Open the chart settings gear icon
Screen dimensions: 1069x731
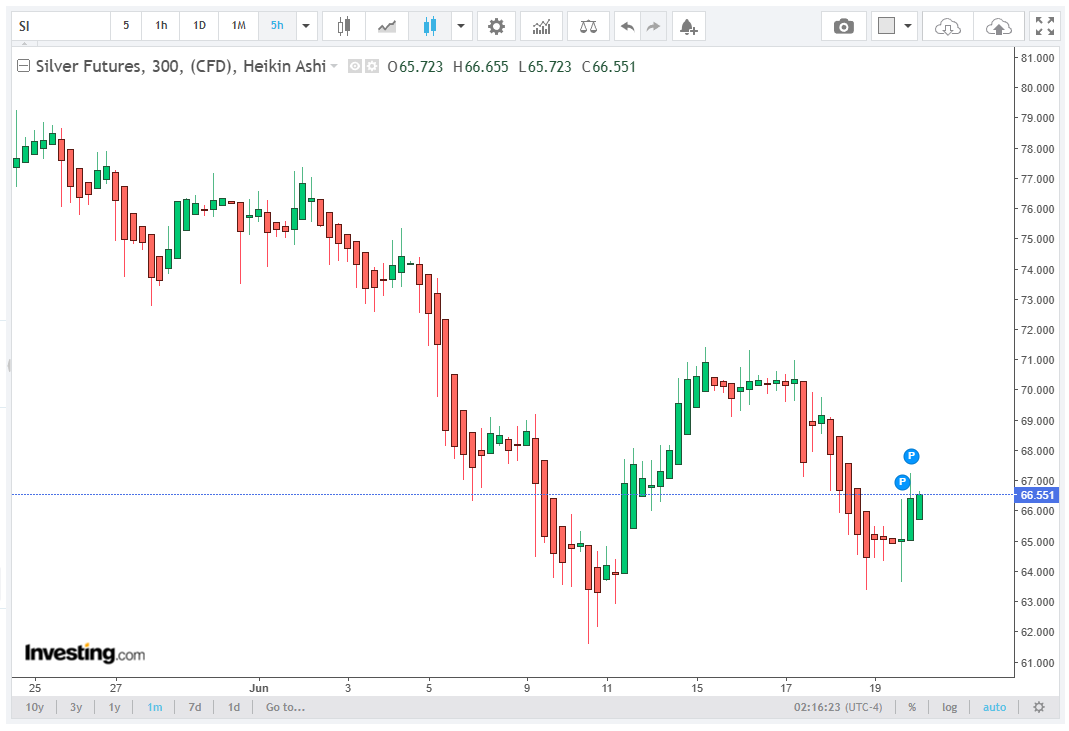pyautogui.click(x=496, y=27)
